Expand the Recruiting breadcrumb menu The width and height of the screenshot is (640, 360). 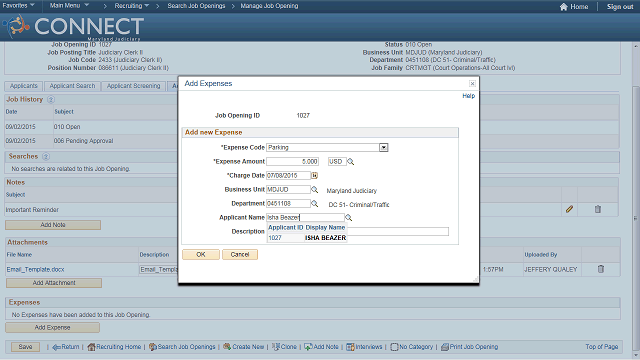(131, 6)
